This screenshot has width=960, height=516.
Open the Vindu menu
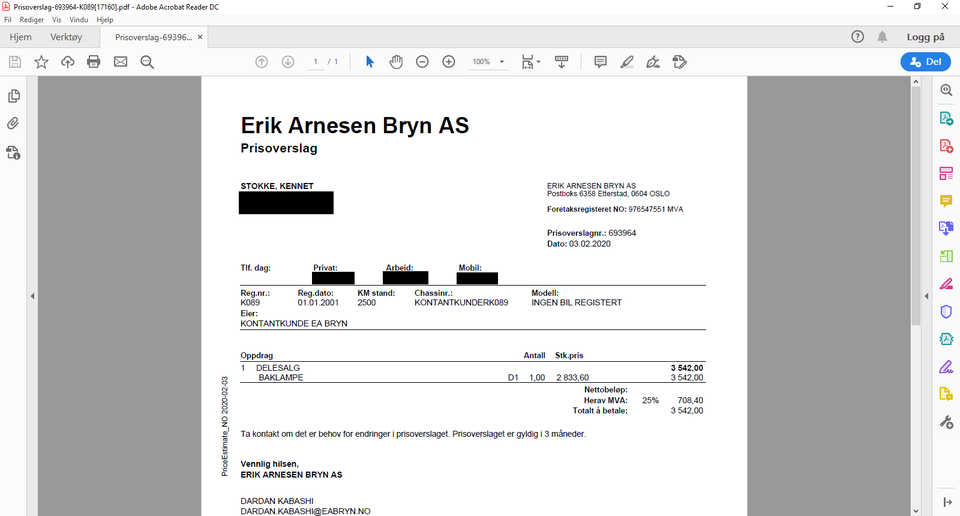pyautogui.click(x=79, y=20)
